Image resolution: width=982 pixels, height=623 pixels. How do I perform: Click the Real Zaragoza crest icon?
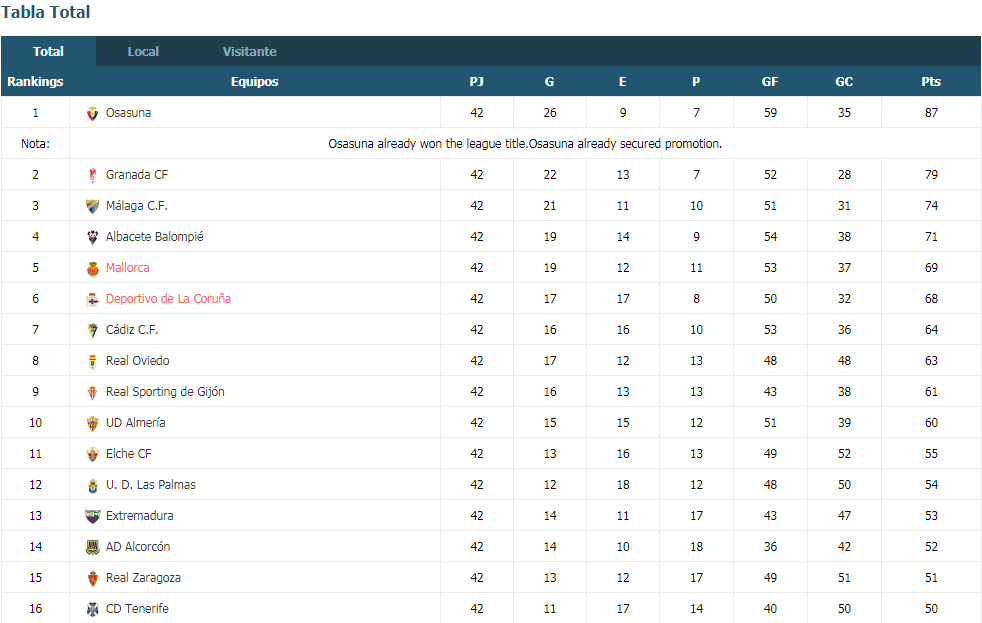pyautogui.click(x=93, y=578)
